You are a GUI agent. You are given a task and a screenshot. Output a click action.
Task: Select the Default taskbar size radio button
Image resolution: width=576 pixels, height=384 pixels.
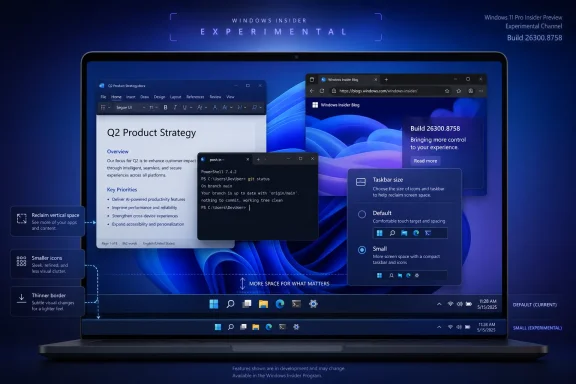click(x=362, y=214)
